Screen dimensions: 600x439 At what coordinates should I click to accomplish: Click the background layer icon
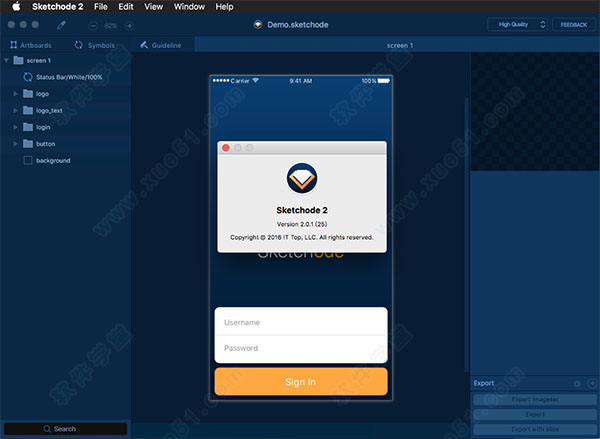coord(27,160)
